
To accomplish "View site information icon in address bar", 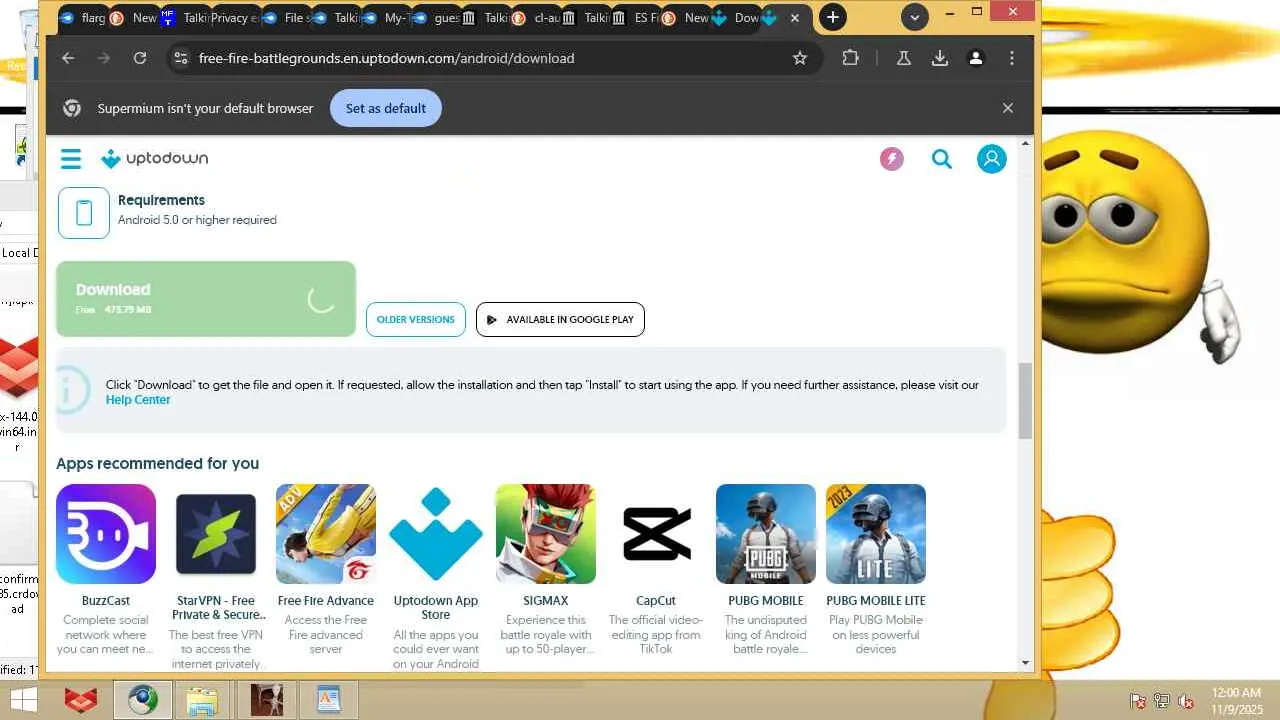I will click(x=180, y=58).
